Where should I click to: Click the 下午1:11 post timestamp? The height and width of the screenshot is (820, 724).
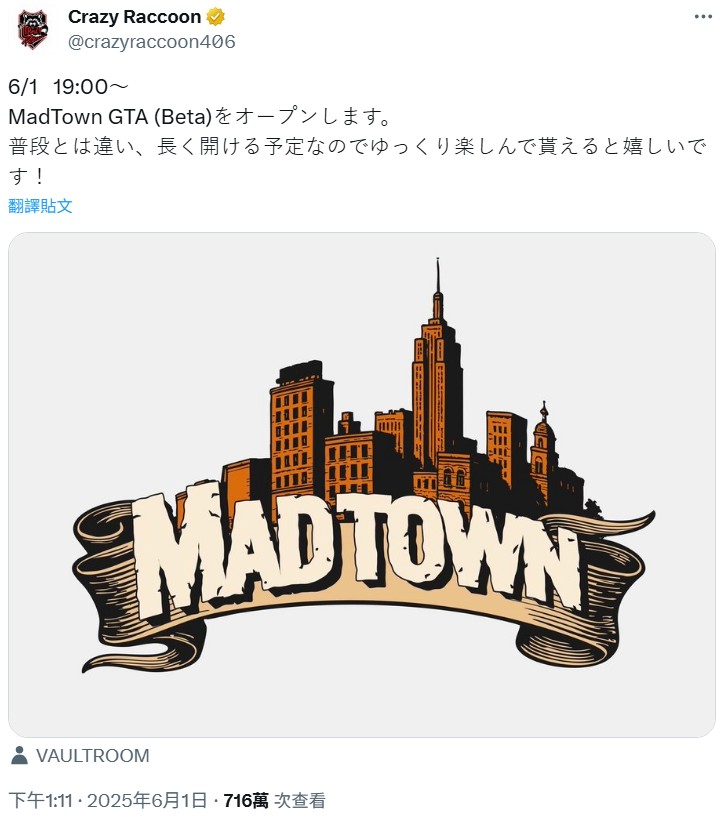(x=40, y=800)
